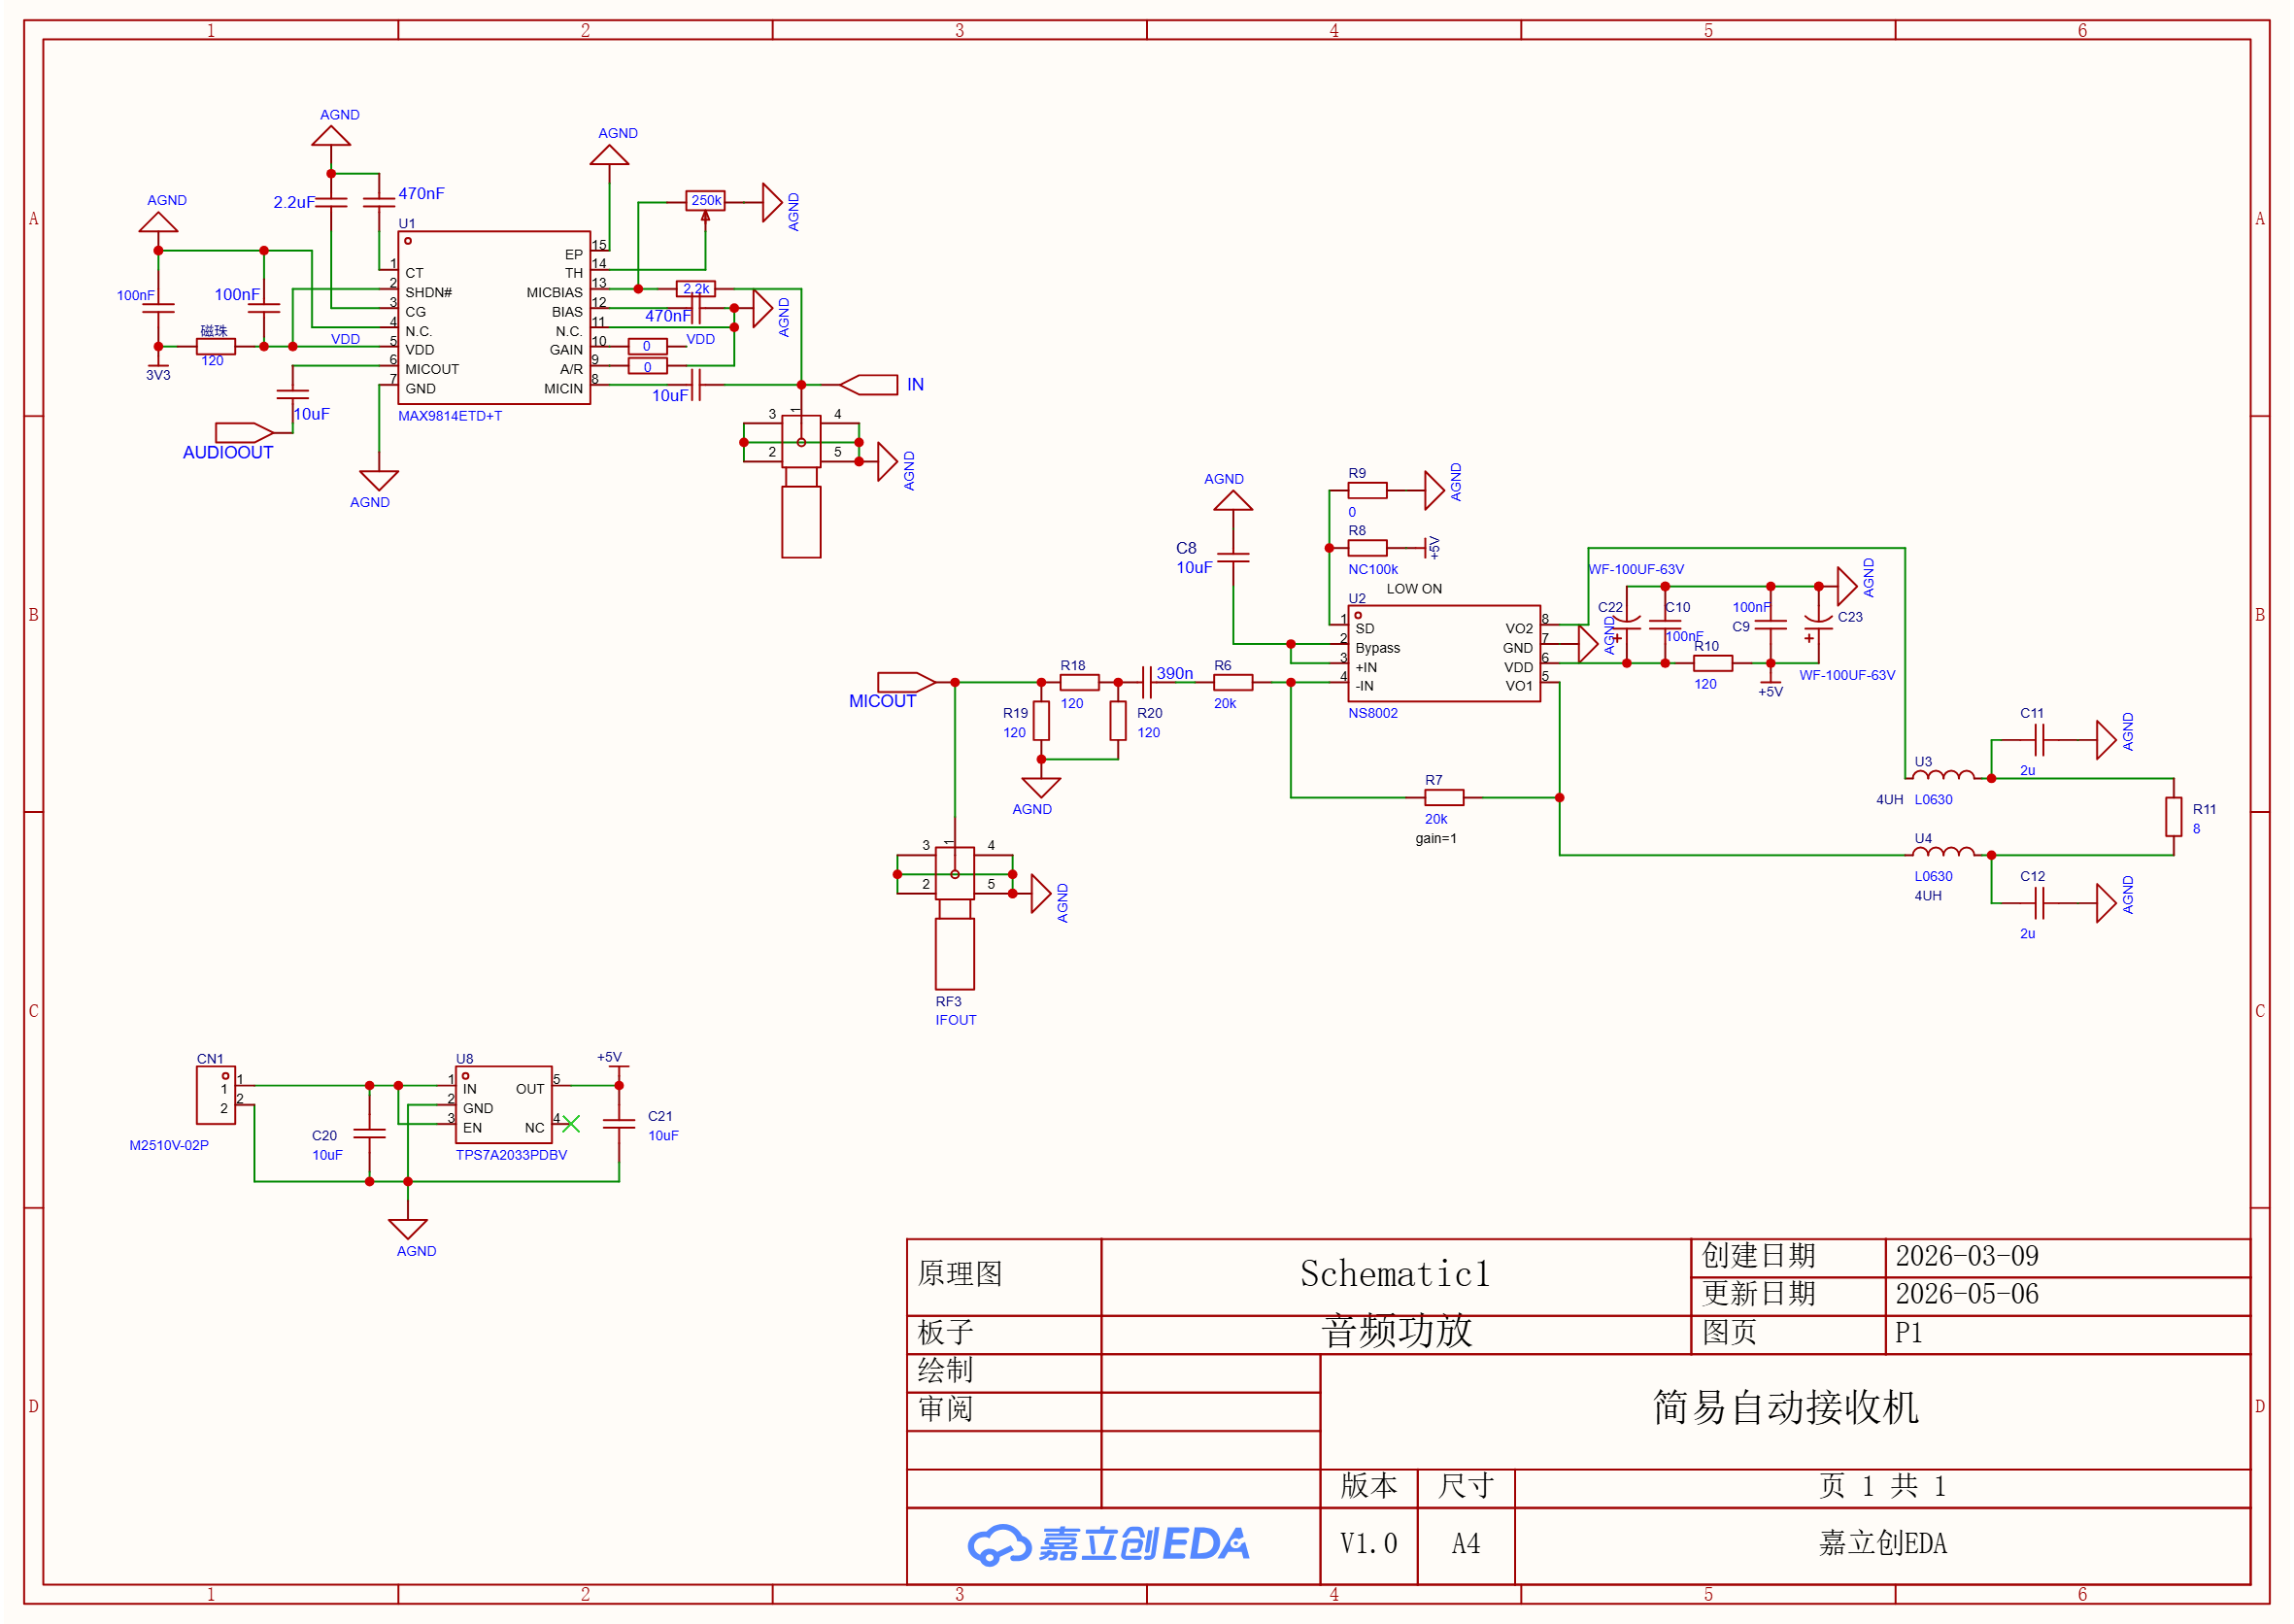The image size is (2294, 1624).
Task: Click the R11 speaker load resistor
Action: pyautogui.click(x=2173, y=816)
